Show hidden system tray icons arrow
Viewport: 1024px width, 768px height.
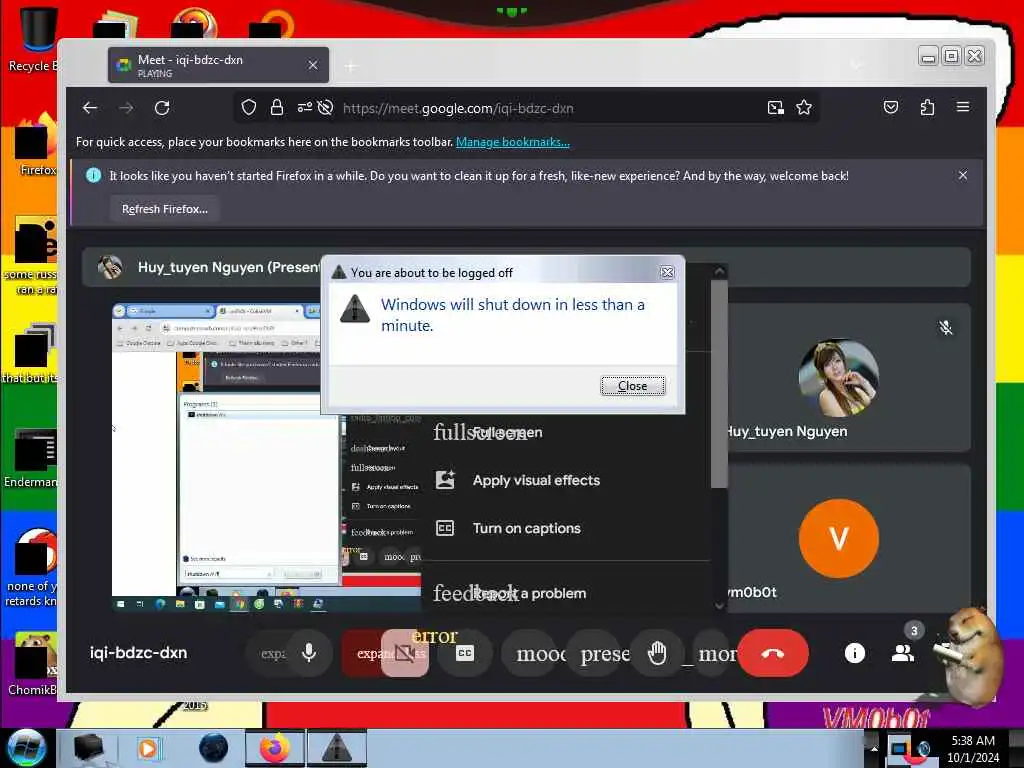click(874, 748)
